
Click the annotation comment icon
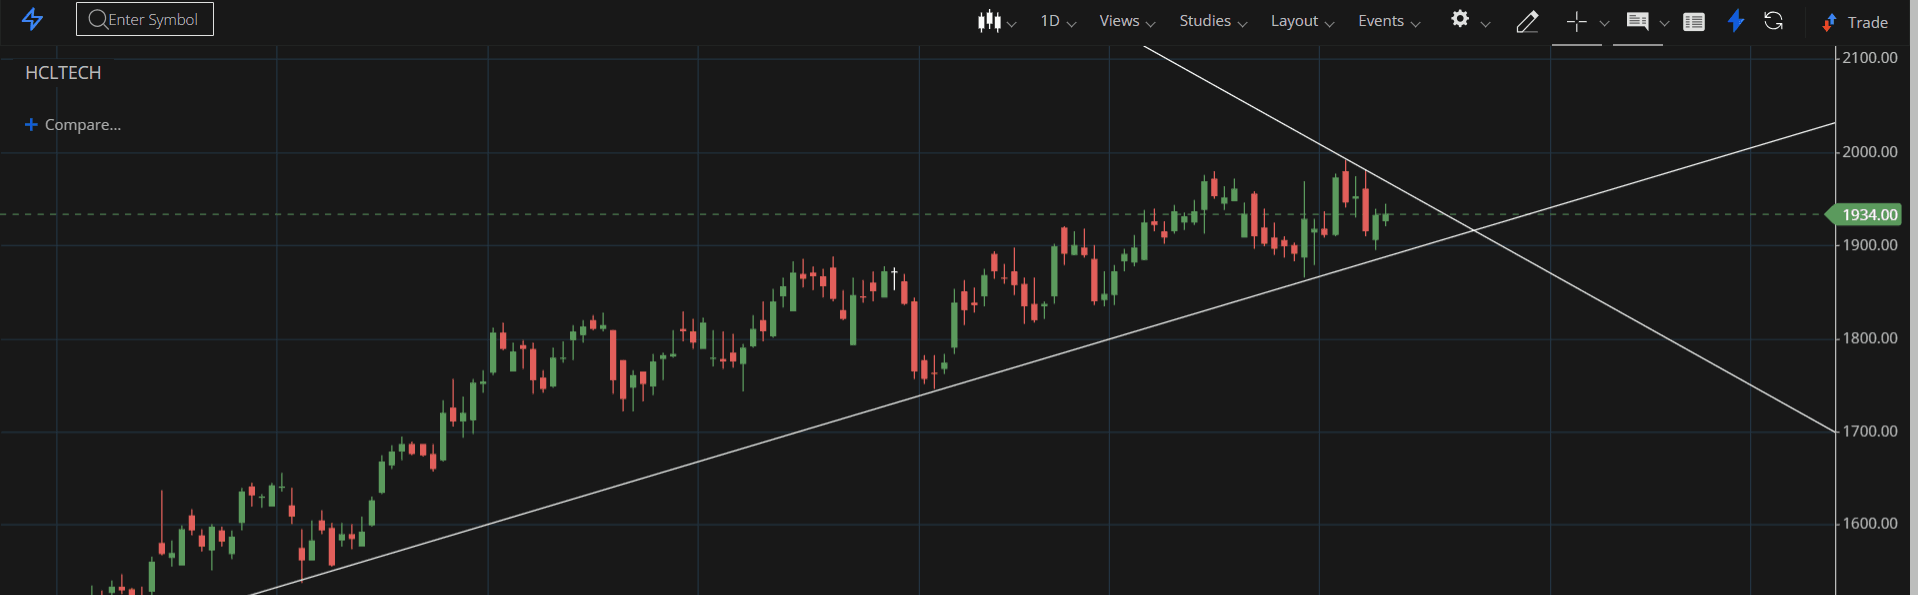point(1637,21)
